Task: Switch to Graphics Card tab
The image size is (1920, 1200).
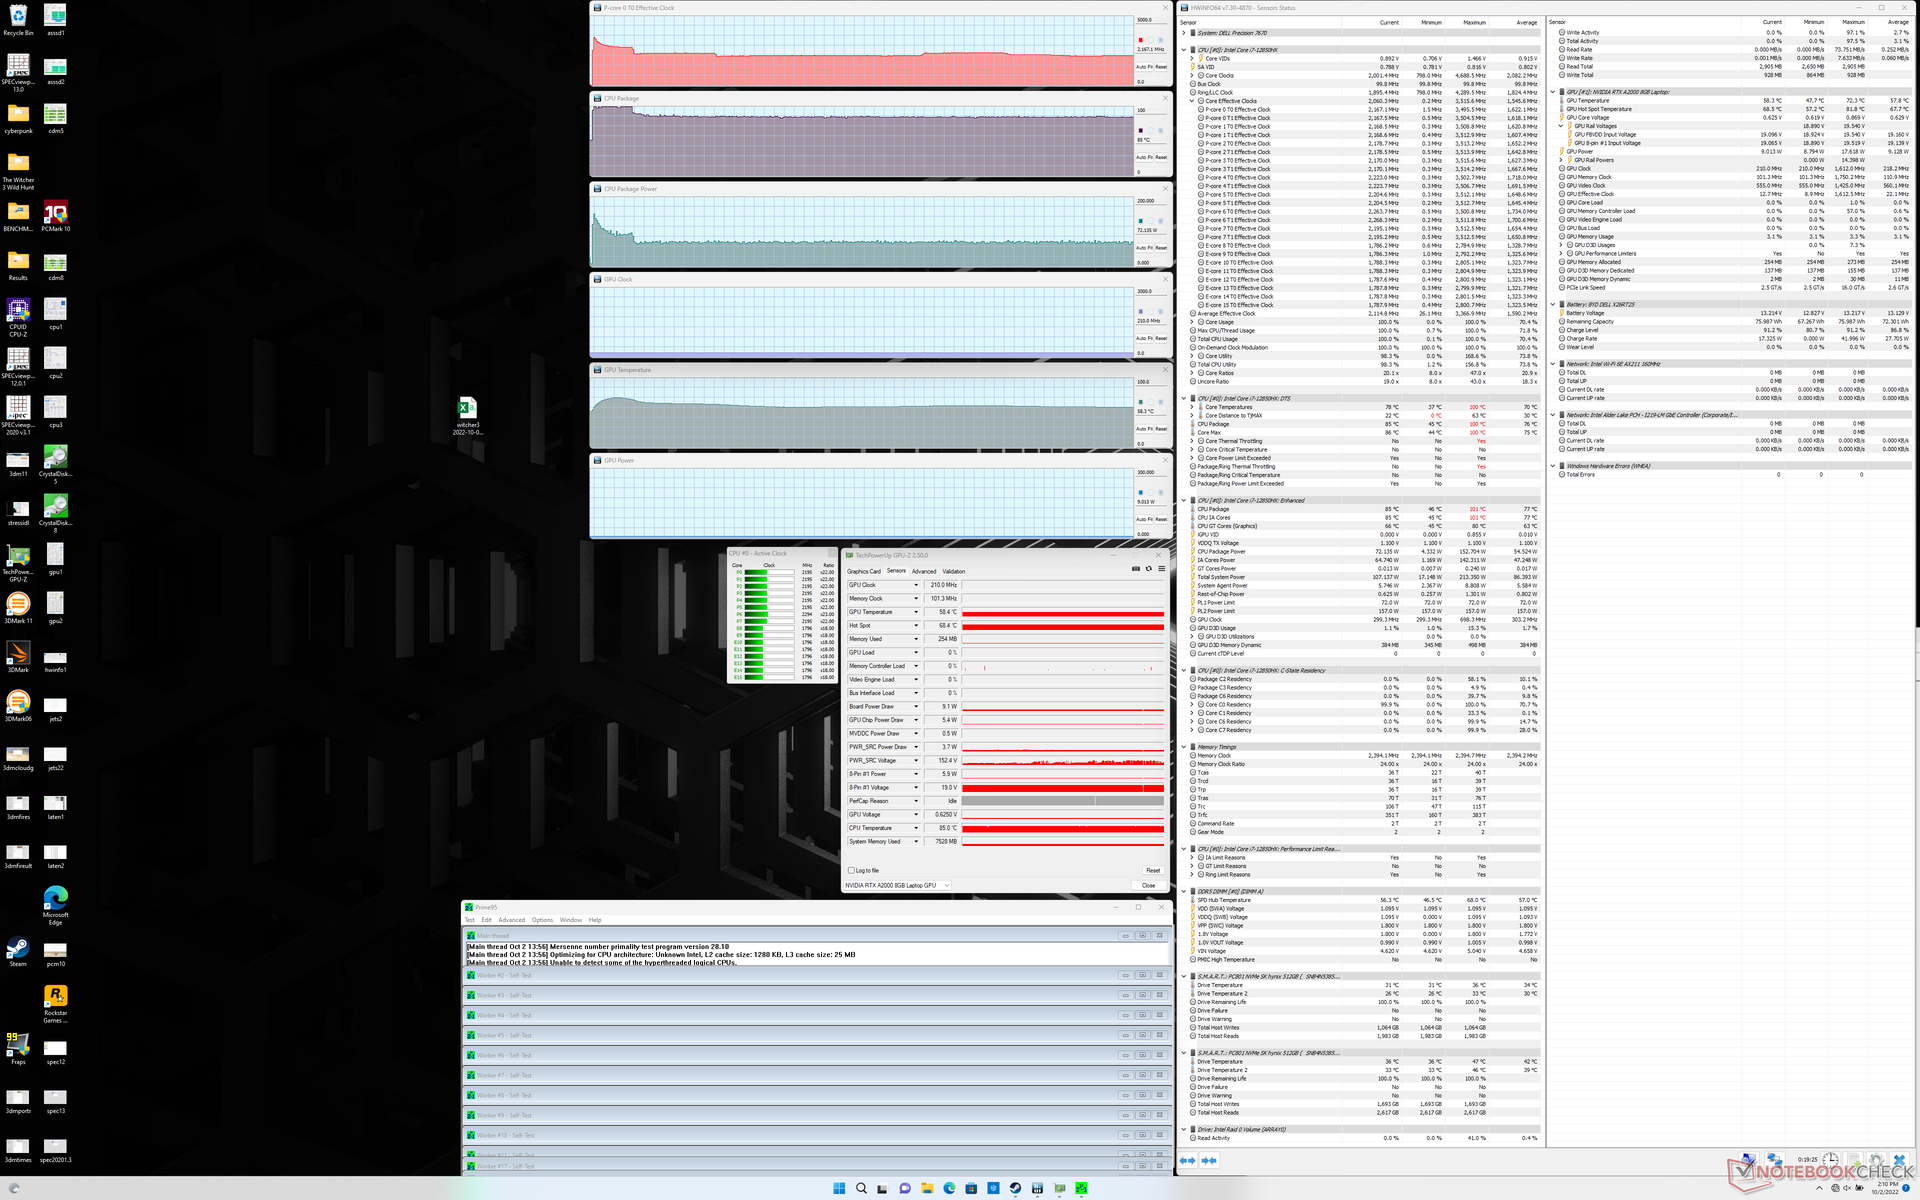Action: coord(864,571)
